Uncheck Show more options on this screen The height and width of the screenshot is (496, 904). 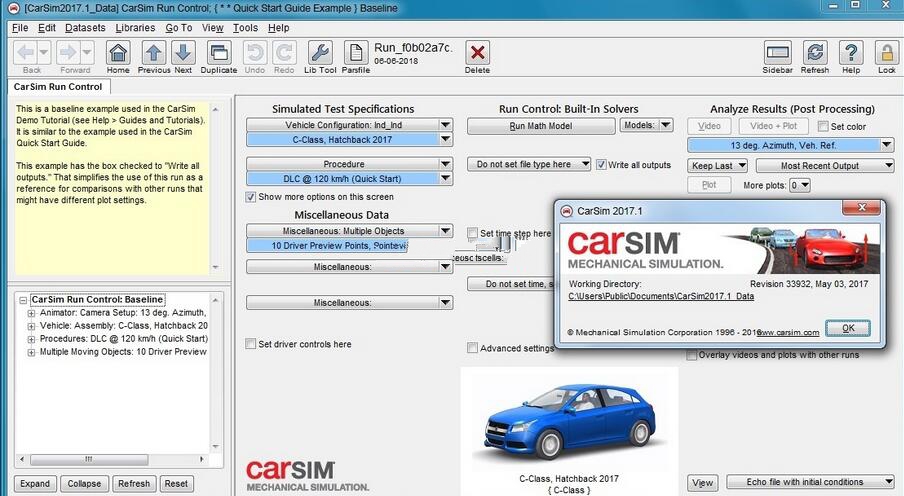(251, 197)
